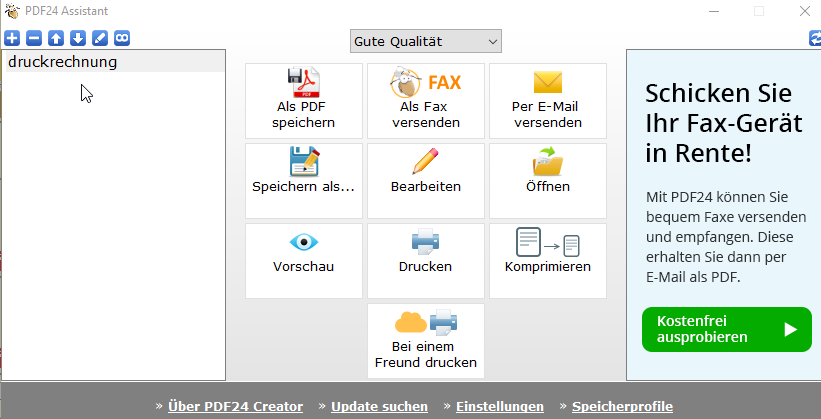Click the Öffnen folder tile
This screenshot has height=419, width=821.
click(x=548, y=181)
